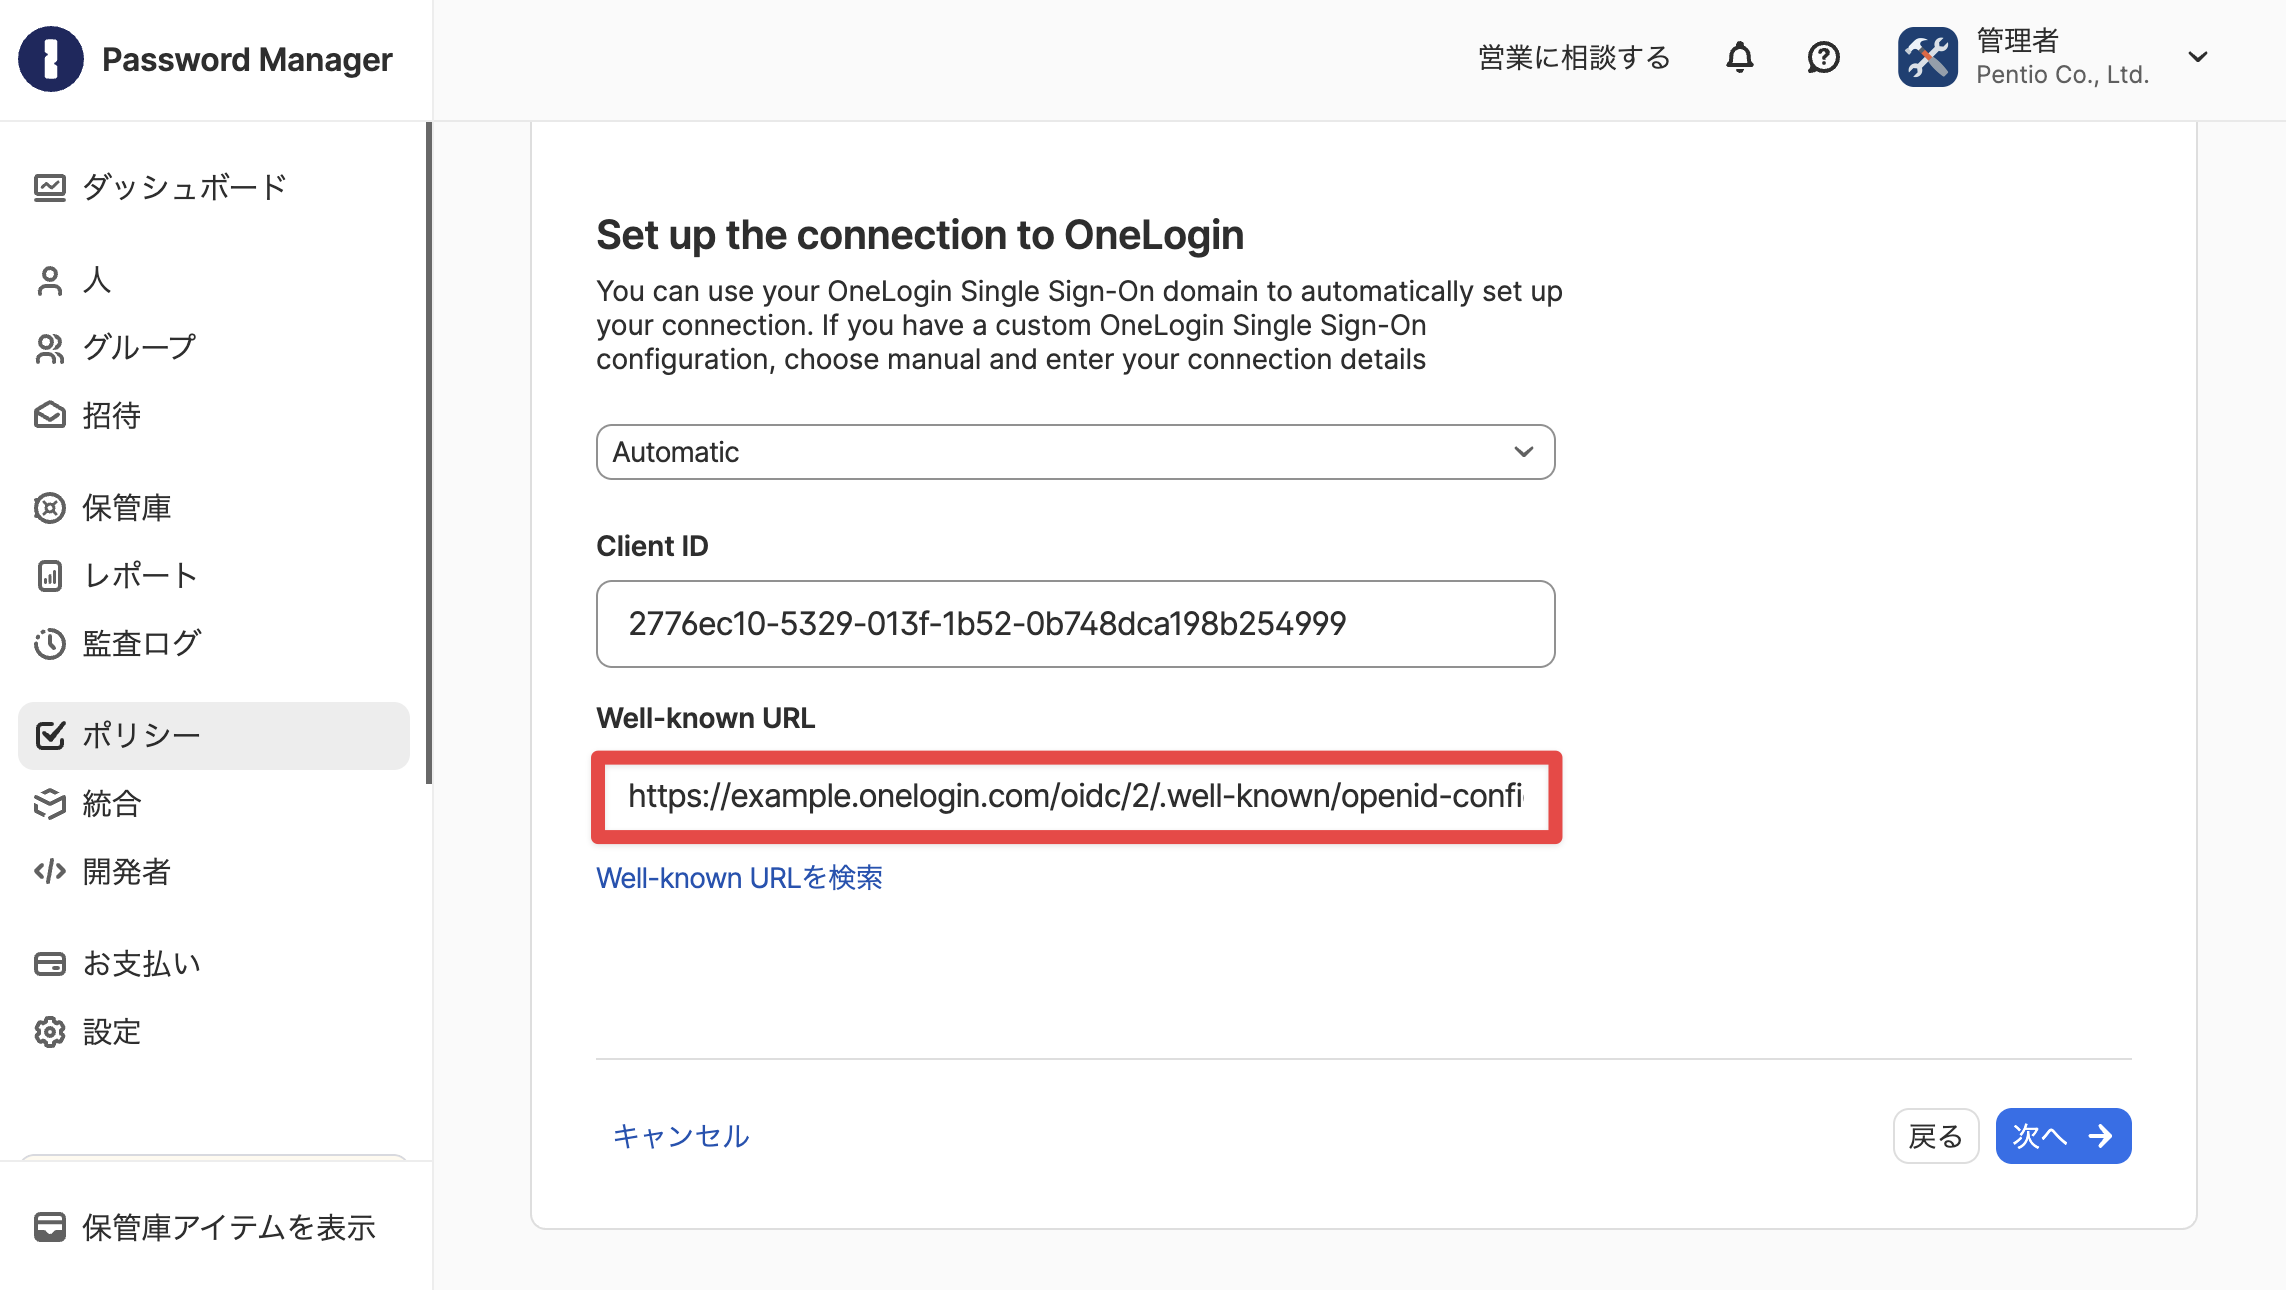The height and width of the screenshot is (1290, 2286).
Task: Focus the Well-known URL input field
Action: click(x=1075, y=796)
